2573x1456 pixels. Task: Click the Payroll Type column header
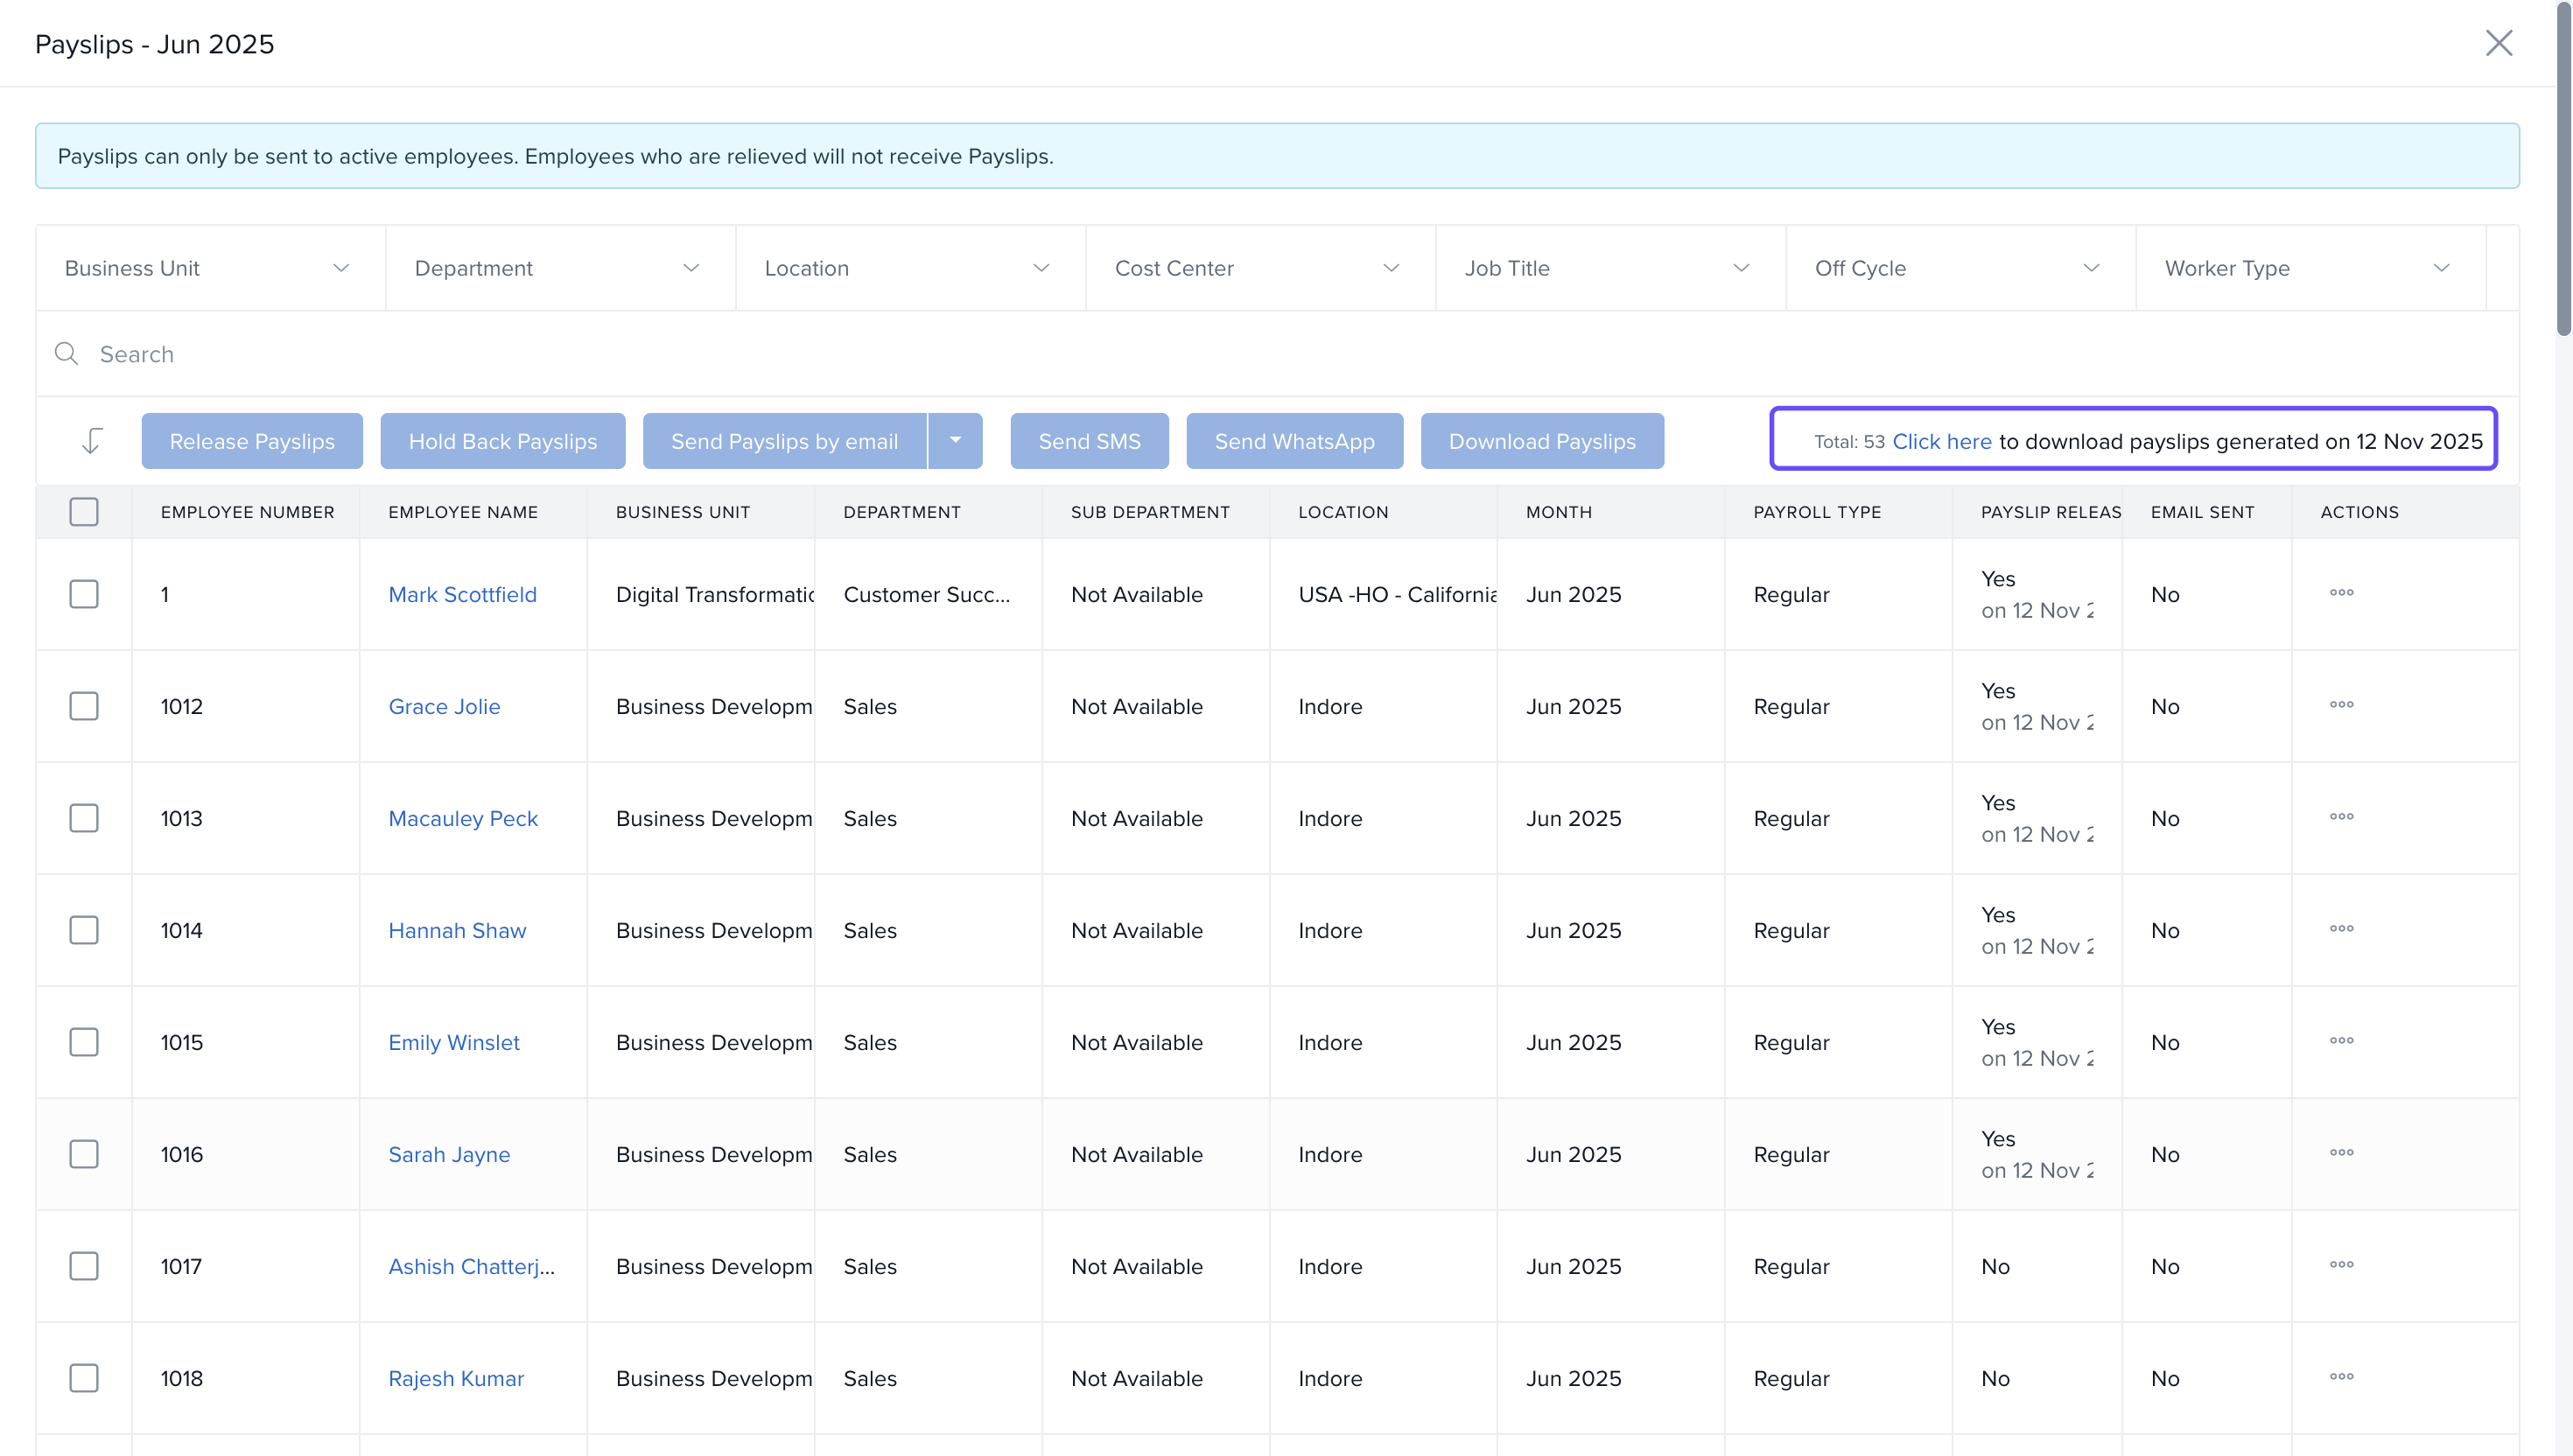click(x=1816, y=512)
